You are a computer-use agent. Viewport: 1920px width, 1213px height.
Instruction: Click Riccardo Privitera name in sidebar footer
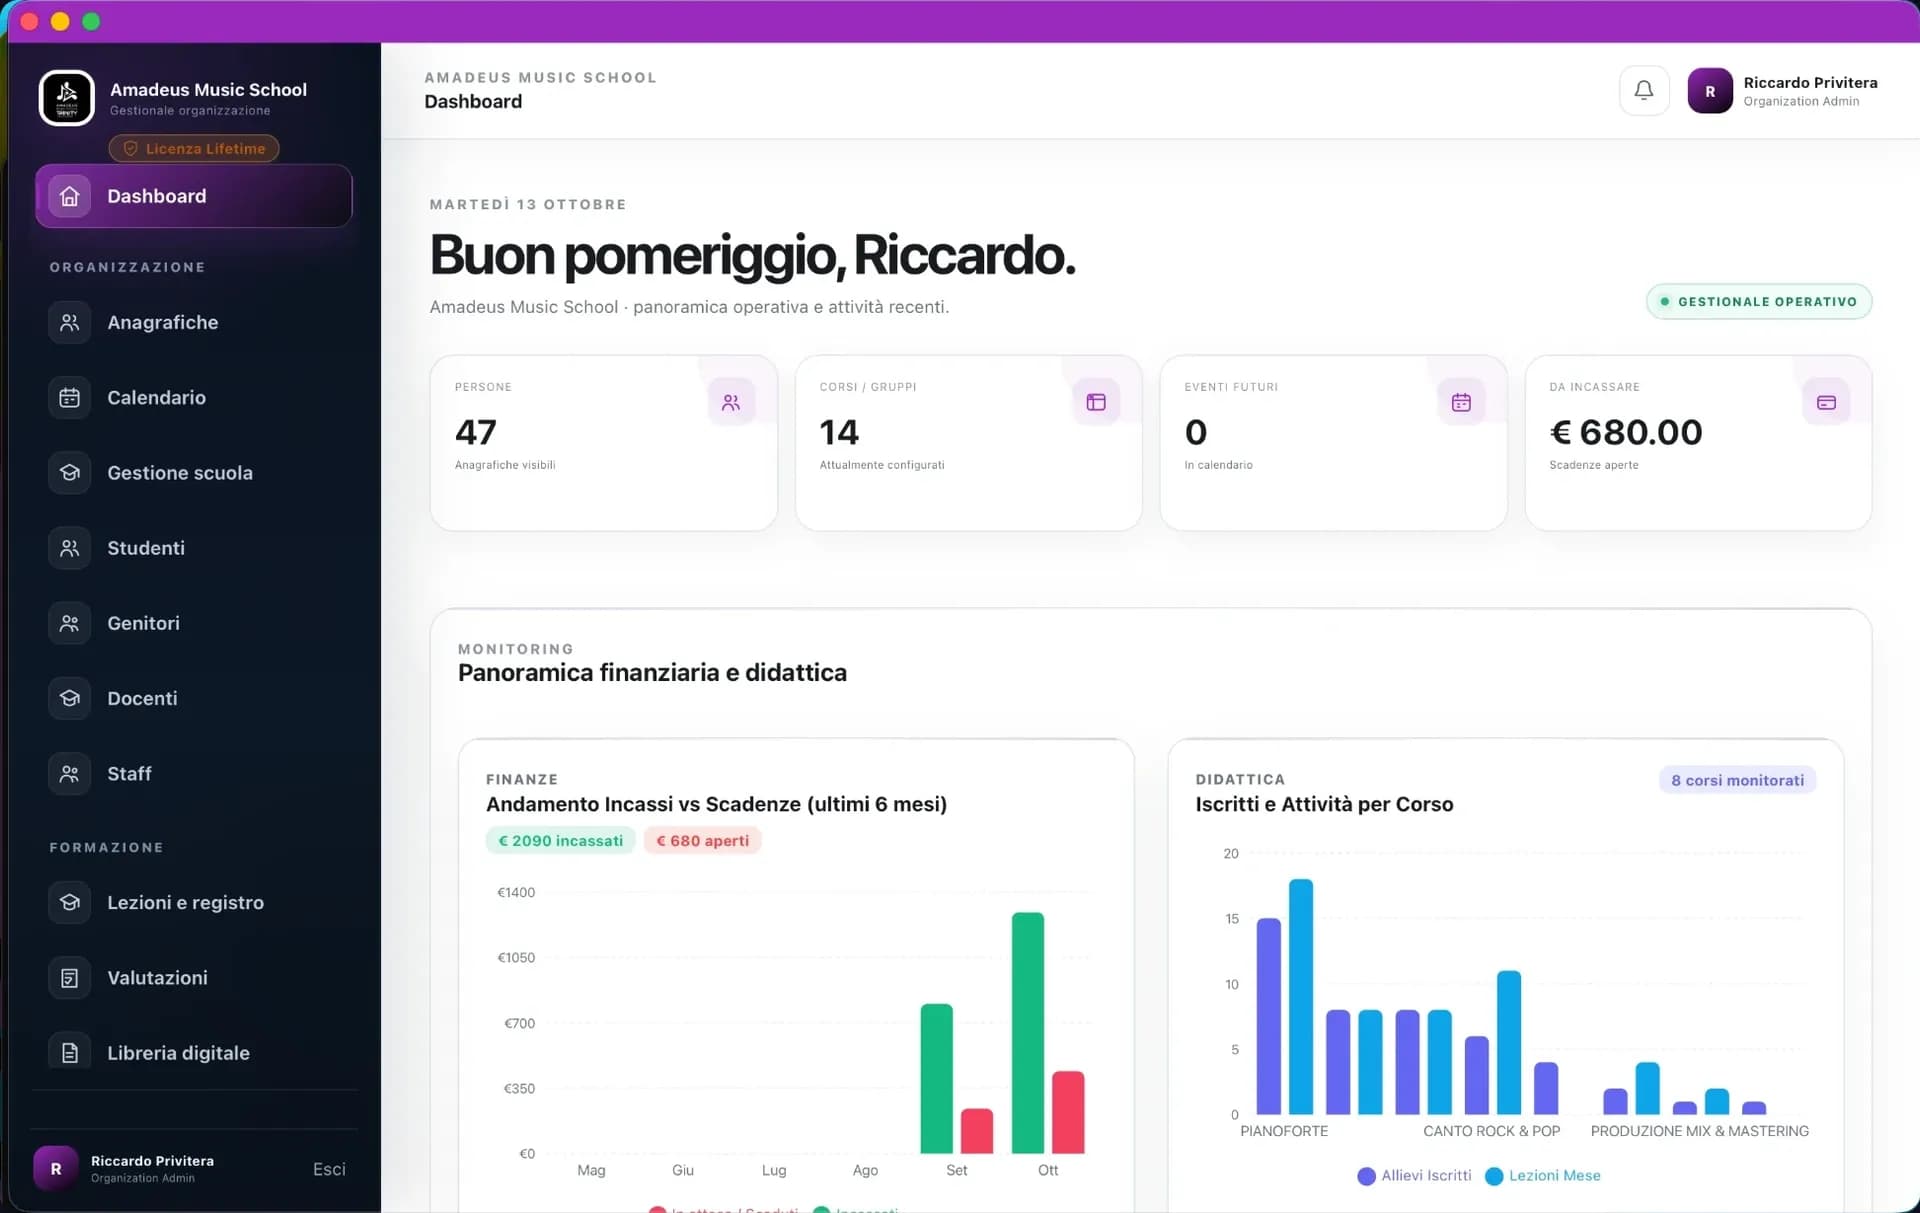[152, 1161]
